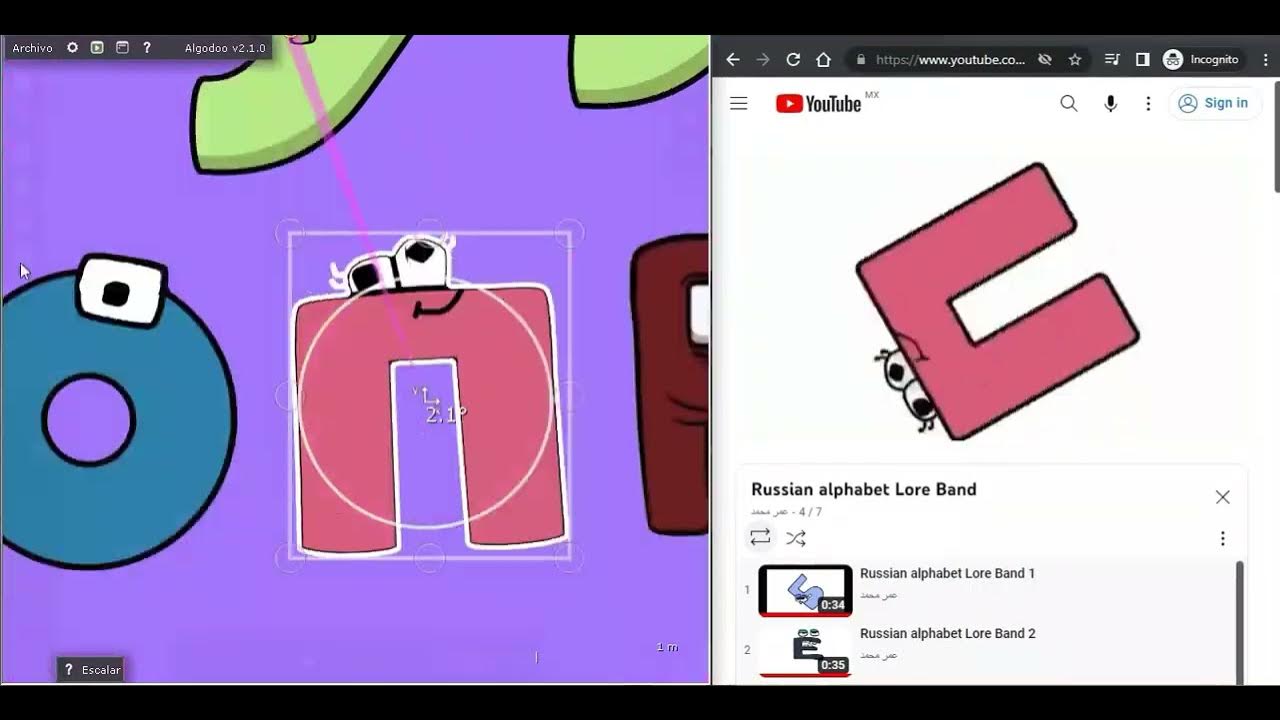The image size is (1280, 720).
Task: Click the 'Russian alphabet Lore Band 1' title text
Action: coord(947,573)
